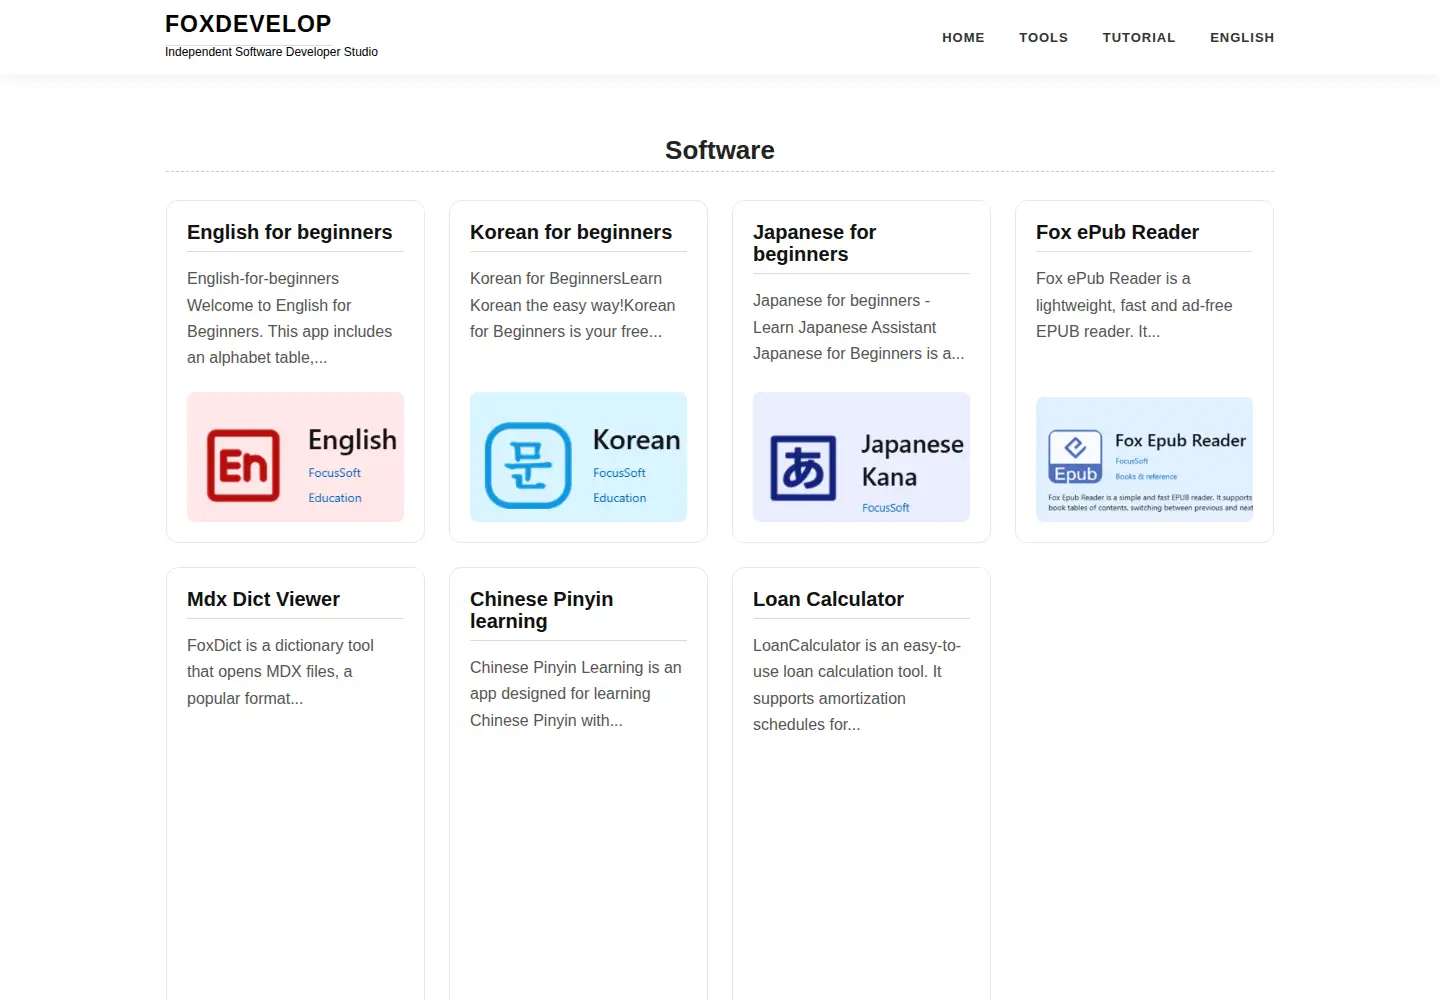Screen dimensions: 1440x1000
Task: Open the Fox ePub Reader title link
Action: click(1117, 232)
